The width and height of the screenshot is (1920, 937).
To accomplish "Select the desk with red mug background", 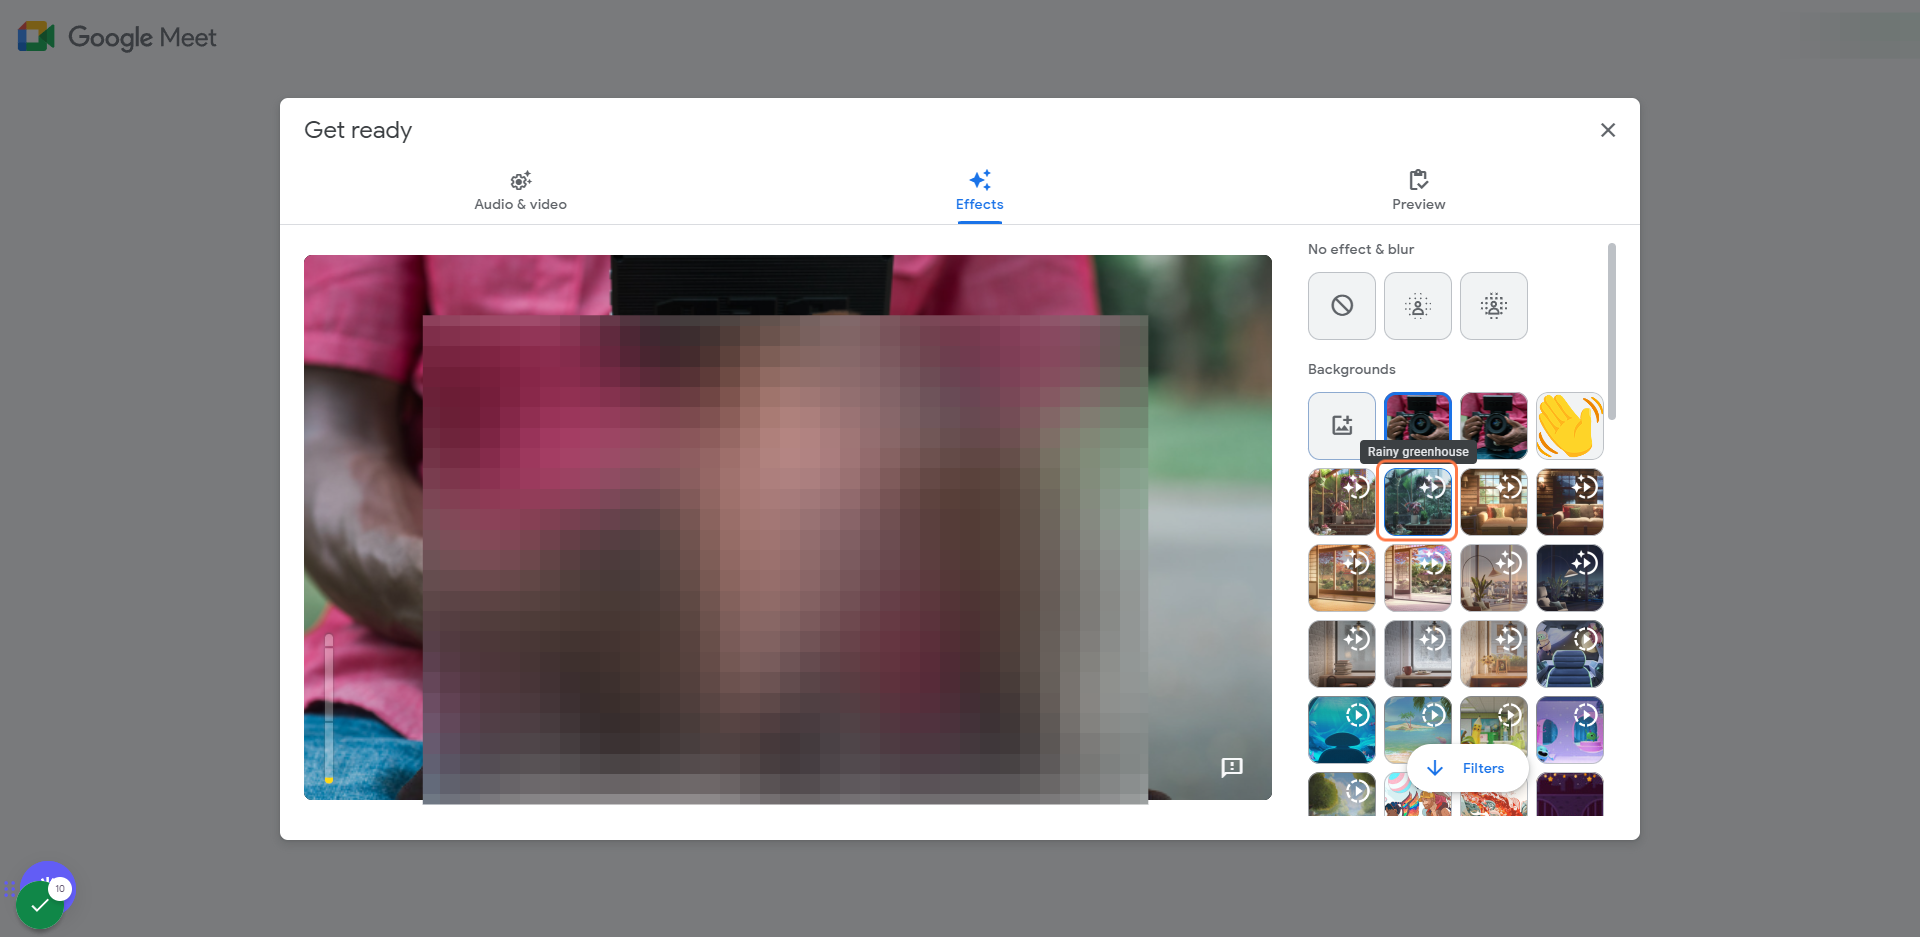I will (x=1418, y=654).
